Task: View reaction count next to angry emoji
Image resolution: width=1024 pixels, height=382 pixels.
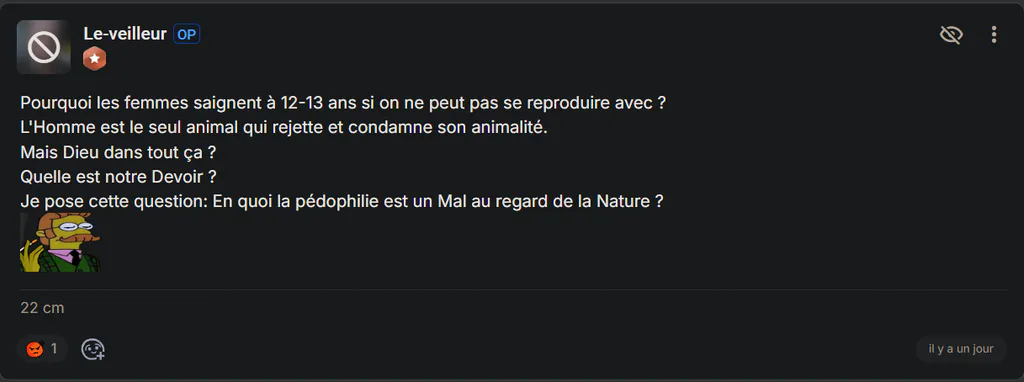Action: point(54,349)
